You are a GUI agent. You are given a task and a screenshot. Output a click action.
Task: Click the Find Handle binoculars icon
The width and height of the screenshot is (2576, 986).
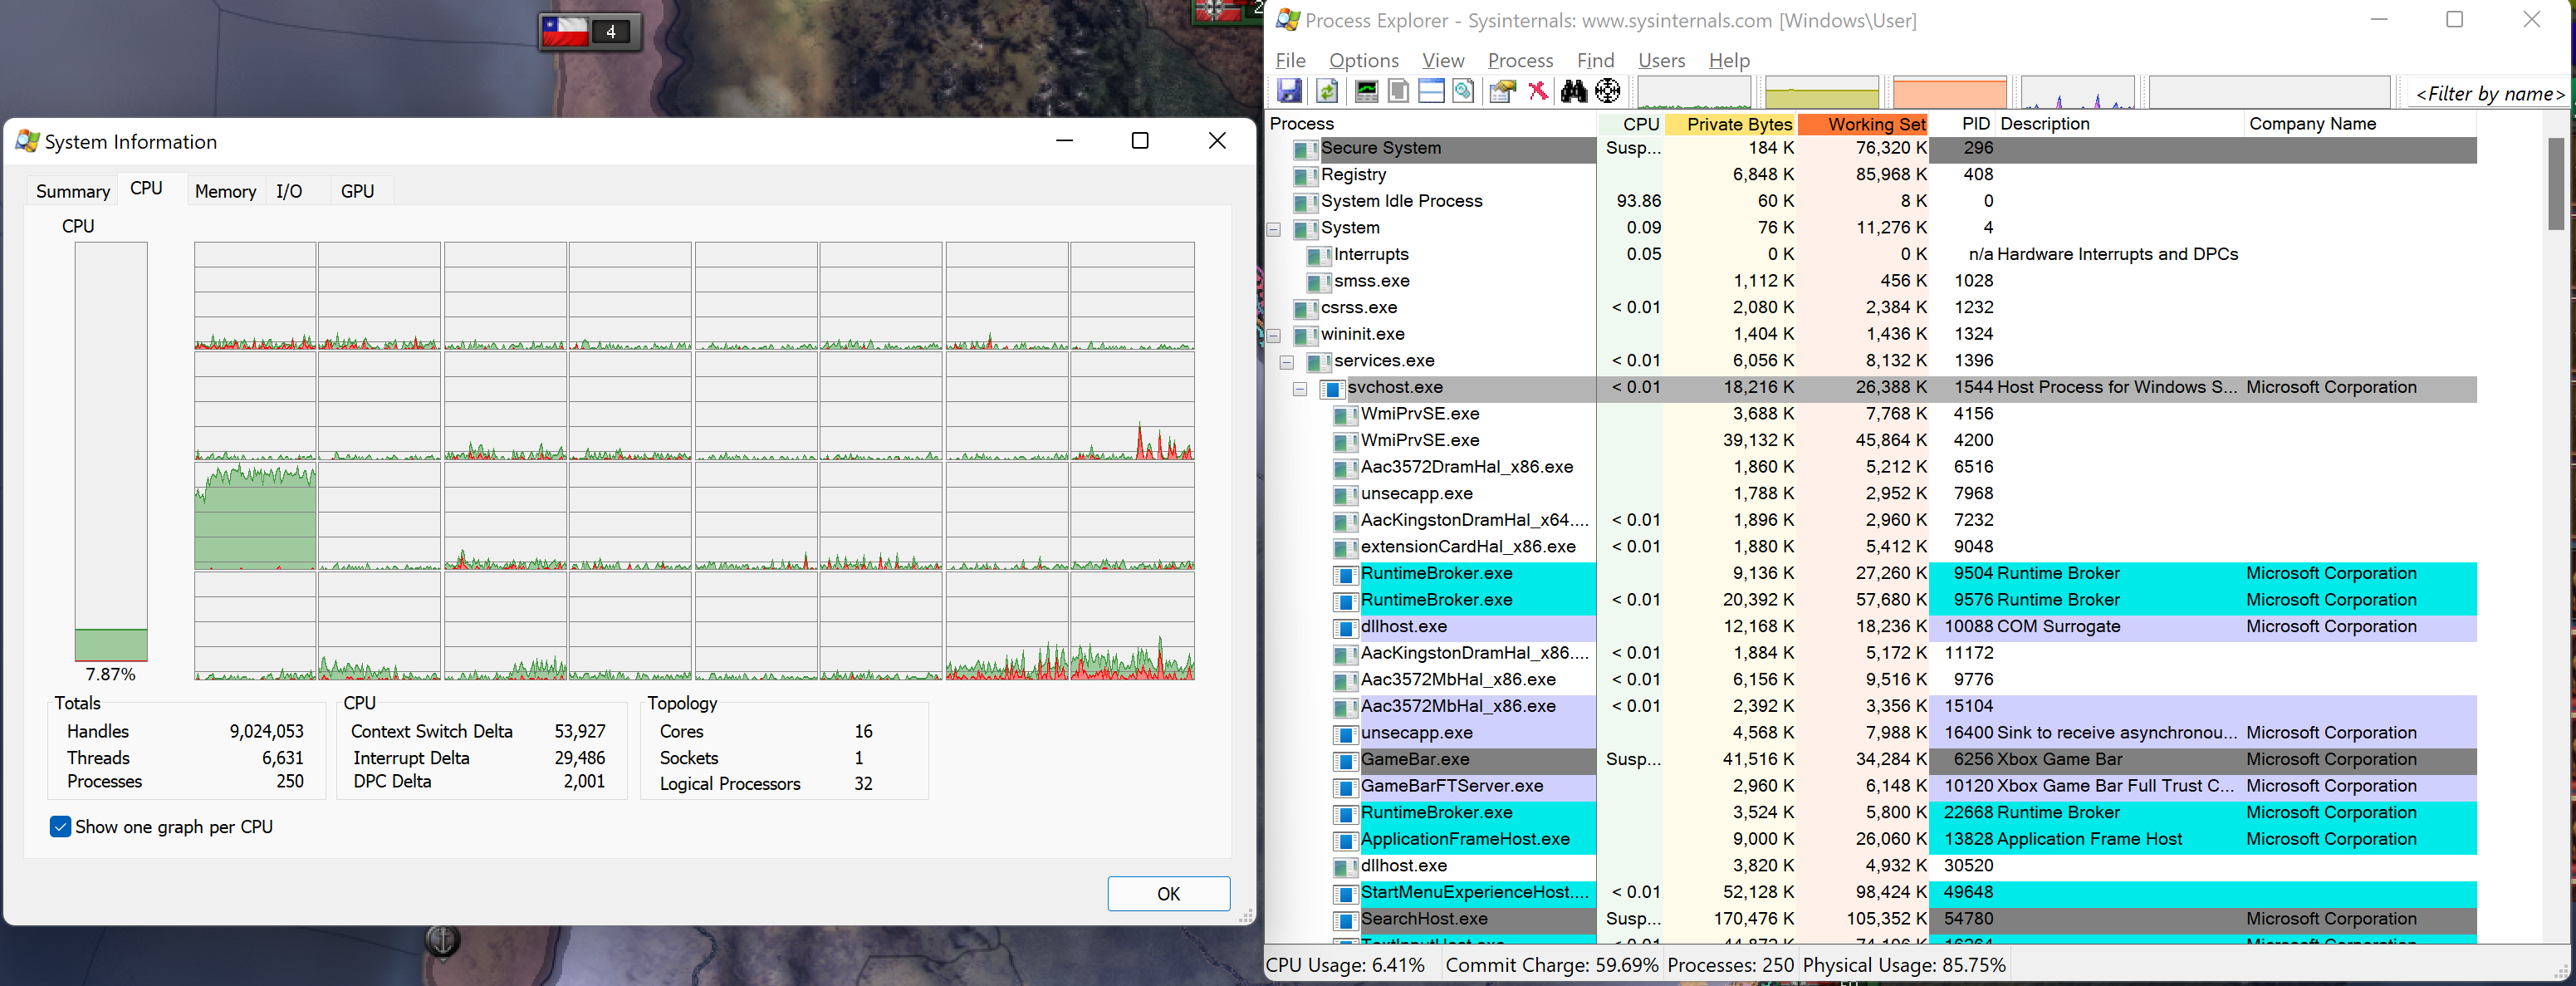(1573, 91)
